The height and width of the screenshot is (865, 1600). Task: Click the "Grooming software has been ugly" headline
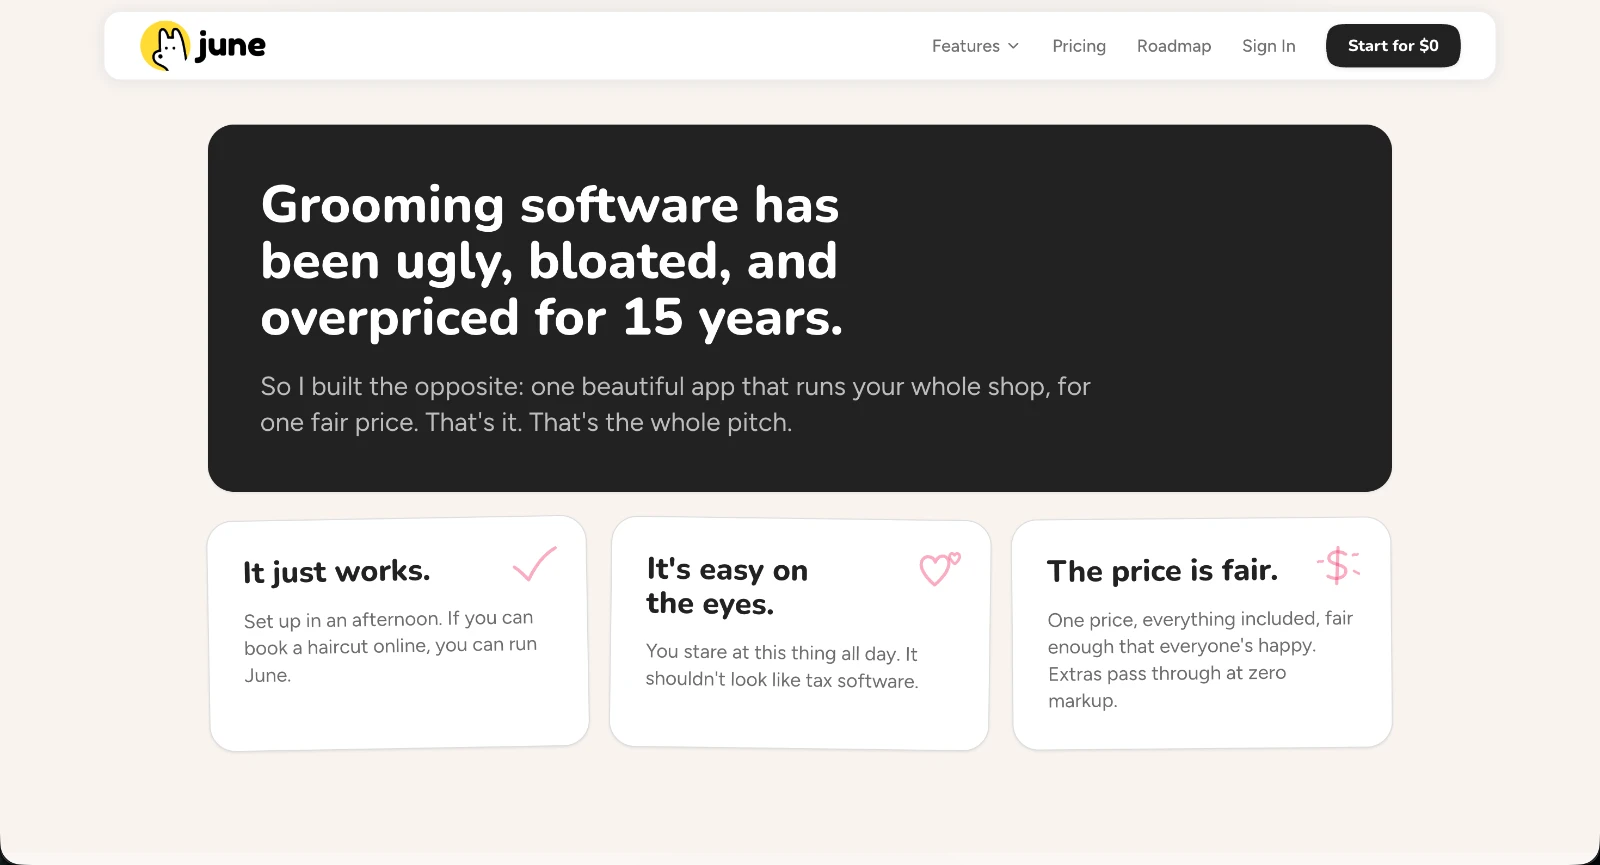(x=552, y=261)
